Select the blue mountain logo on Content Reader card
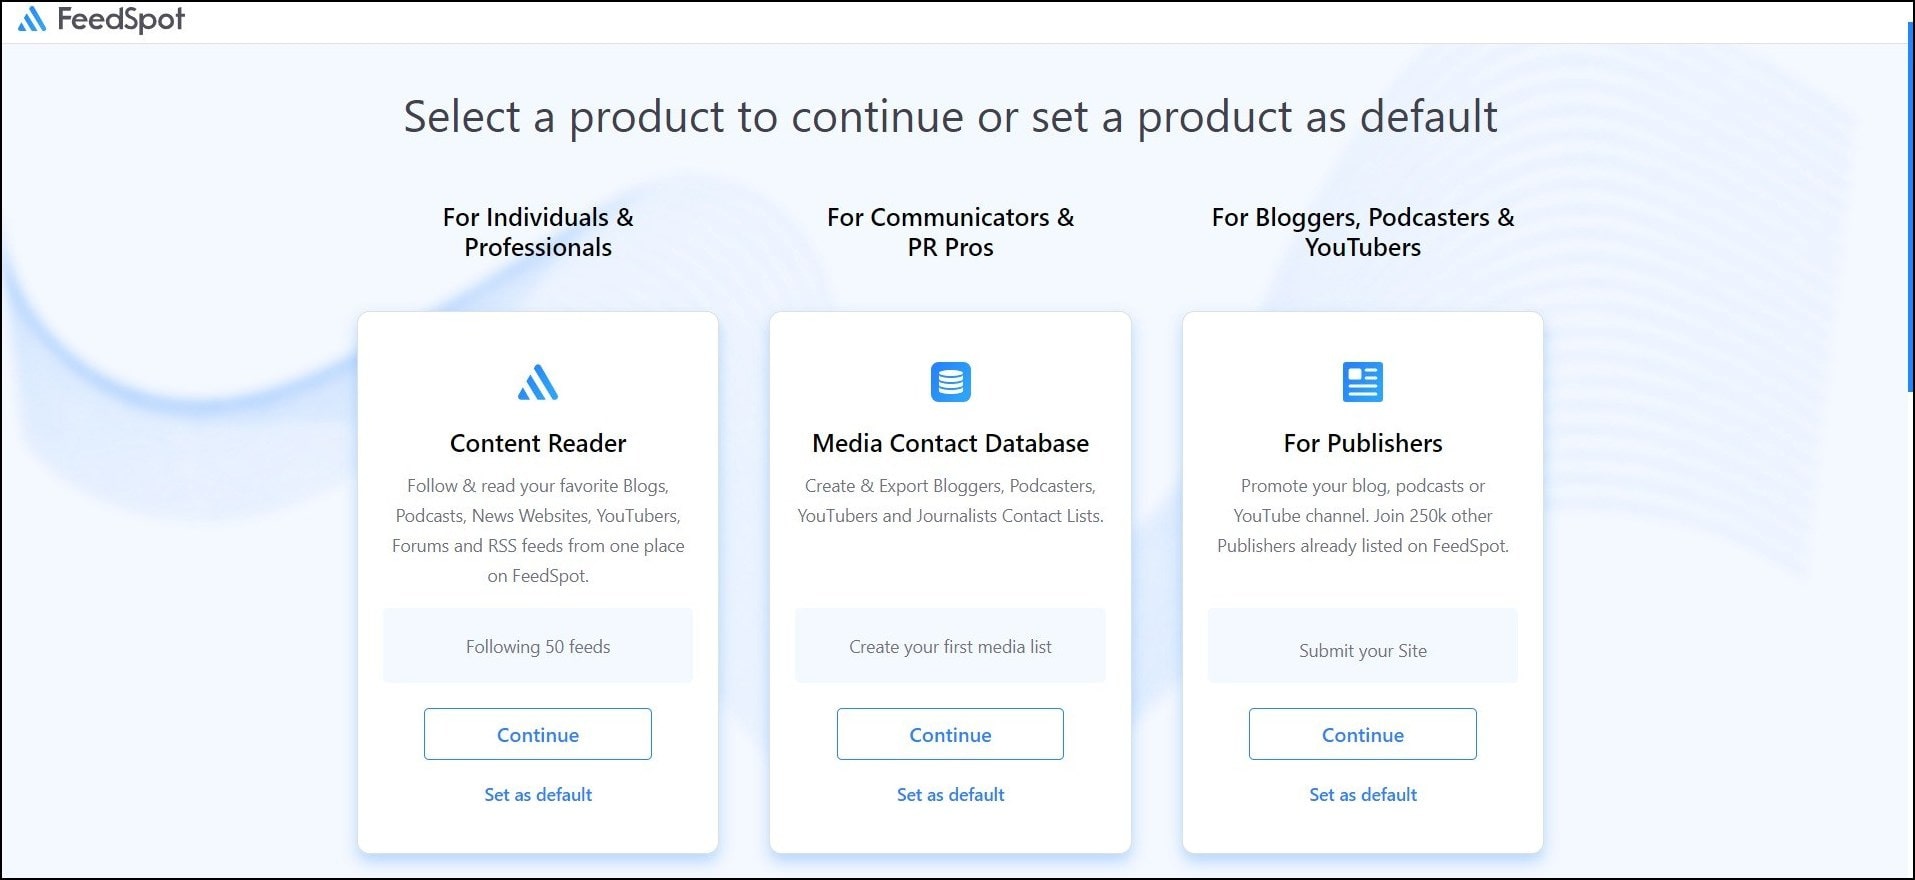Image resolution: width=1915 pixels, height=880 pixels. [537, 381]
